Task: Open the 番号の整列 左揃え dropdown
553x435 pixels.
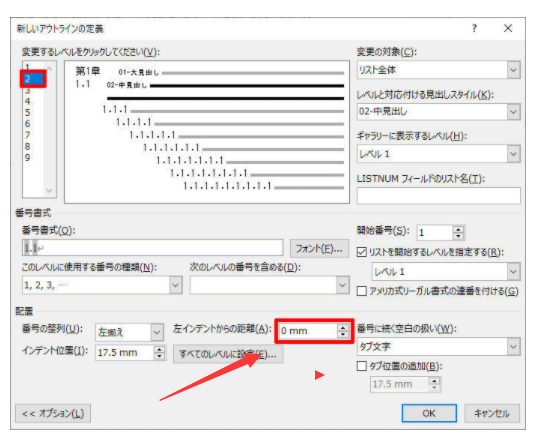Action: [157, 332]
